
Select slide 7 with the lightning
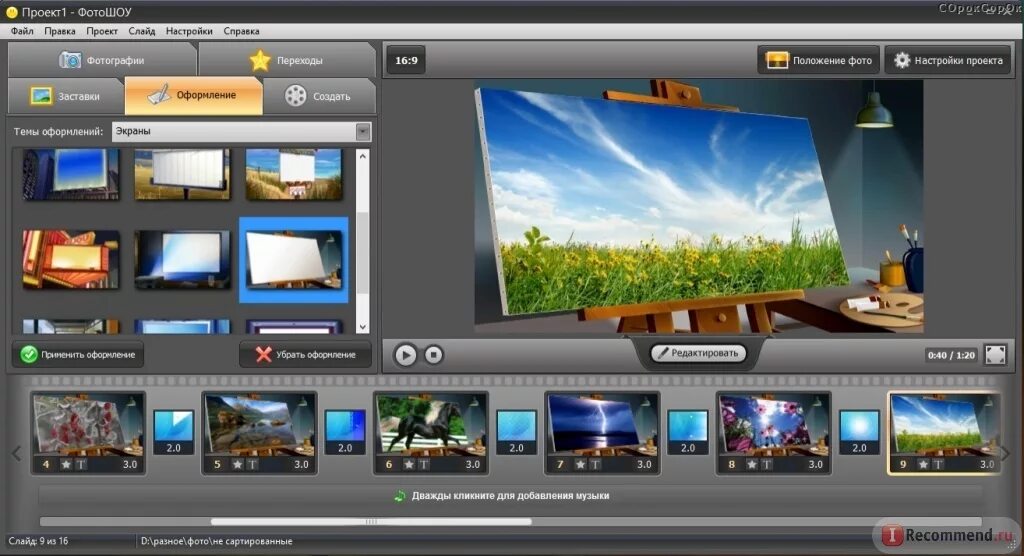point(602,433)
